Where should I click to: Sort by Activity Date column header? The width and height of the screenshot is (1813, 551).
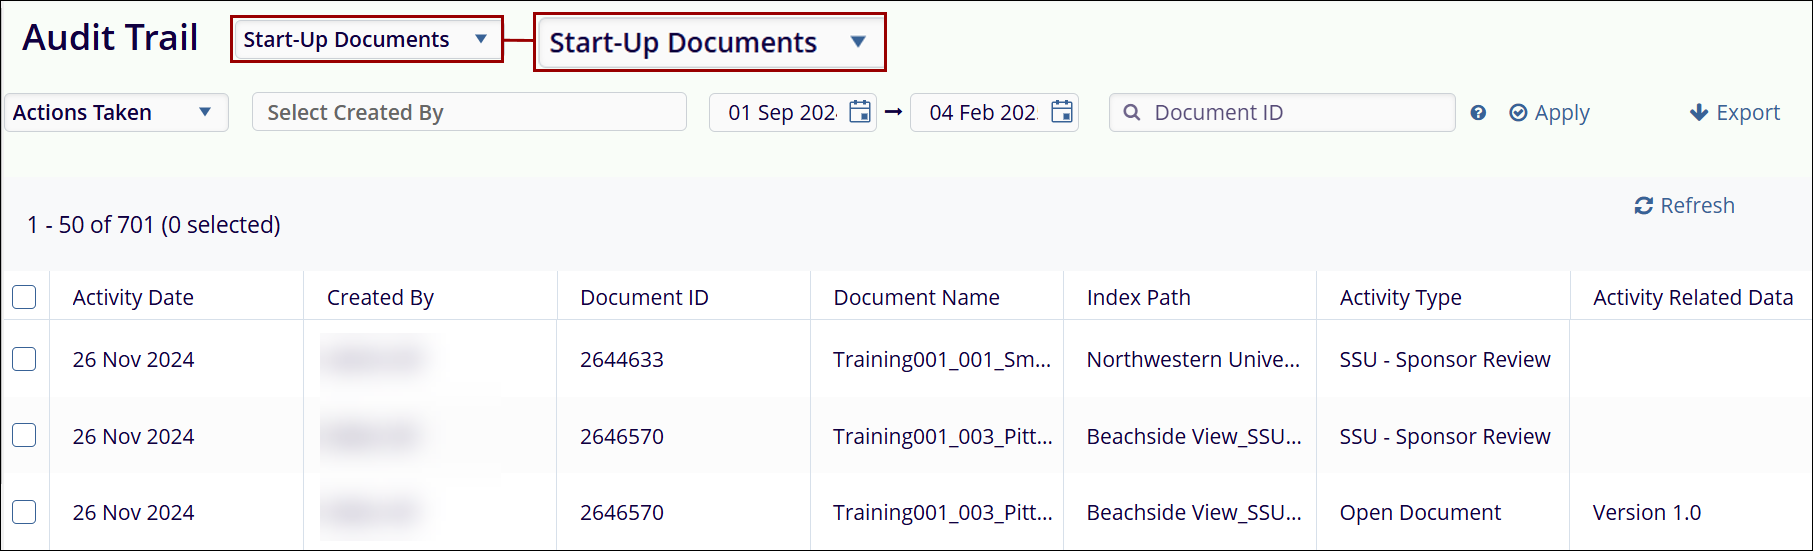133,298
